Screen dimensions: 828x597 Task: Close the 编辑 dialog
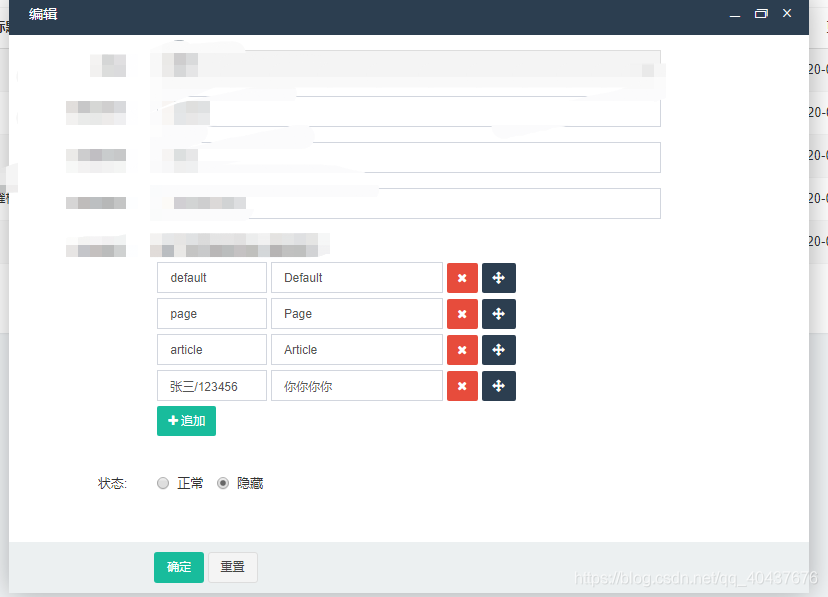787,13
